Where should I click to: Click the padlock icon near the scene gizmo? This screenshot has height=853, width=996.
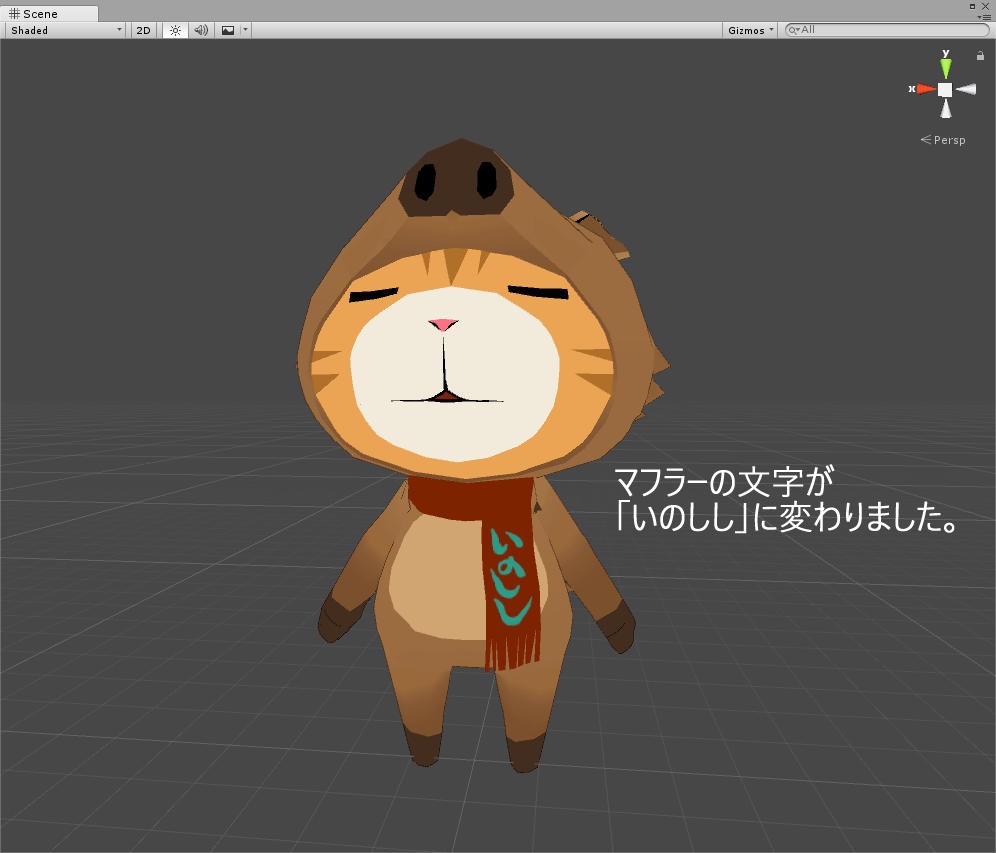point(980,55)
